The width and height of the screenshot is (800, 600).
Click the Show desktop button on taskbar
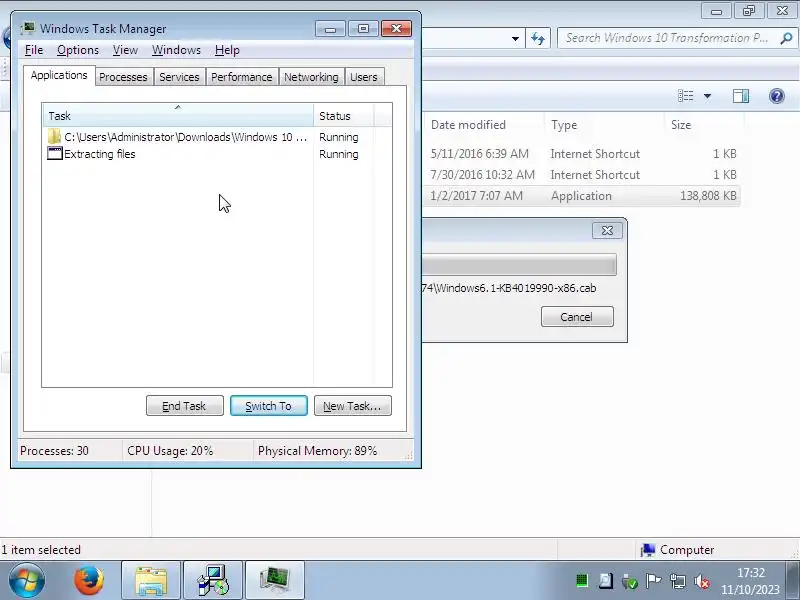tap(793, 581)
